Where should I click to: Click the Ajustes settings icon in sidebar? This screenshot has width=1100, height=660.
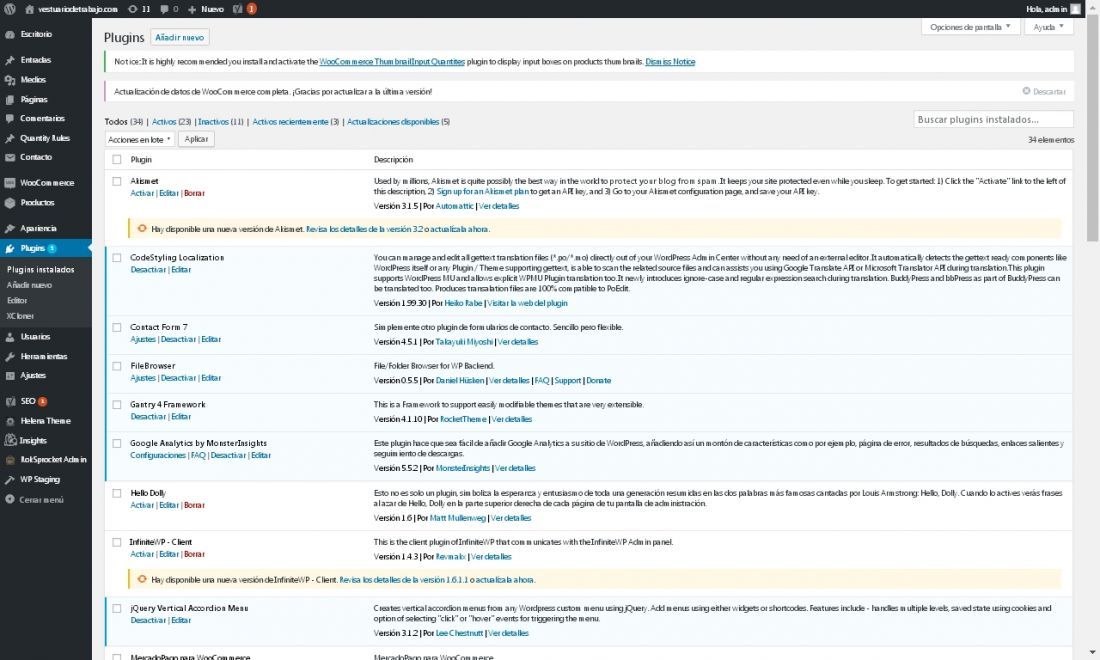pyautogui.click(x=10, y=376)
